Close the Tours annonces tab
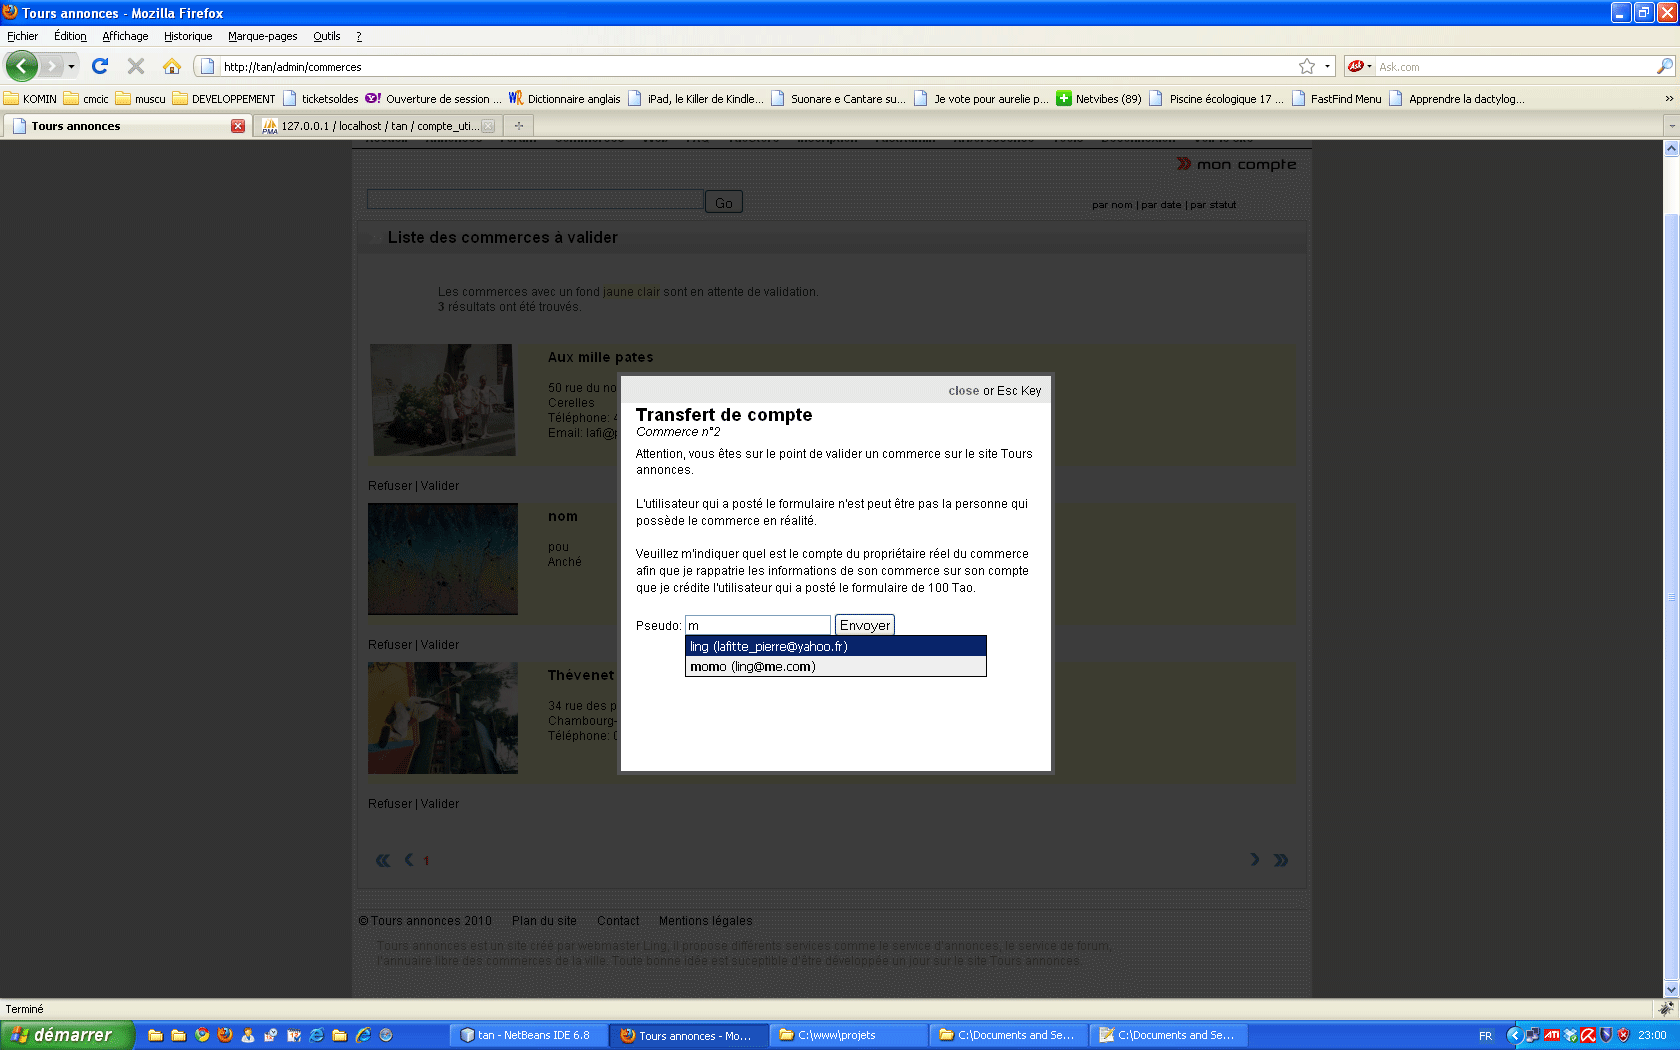The height and width of the screenshot is (1050, 1680). click(x=238, y=126)
